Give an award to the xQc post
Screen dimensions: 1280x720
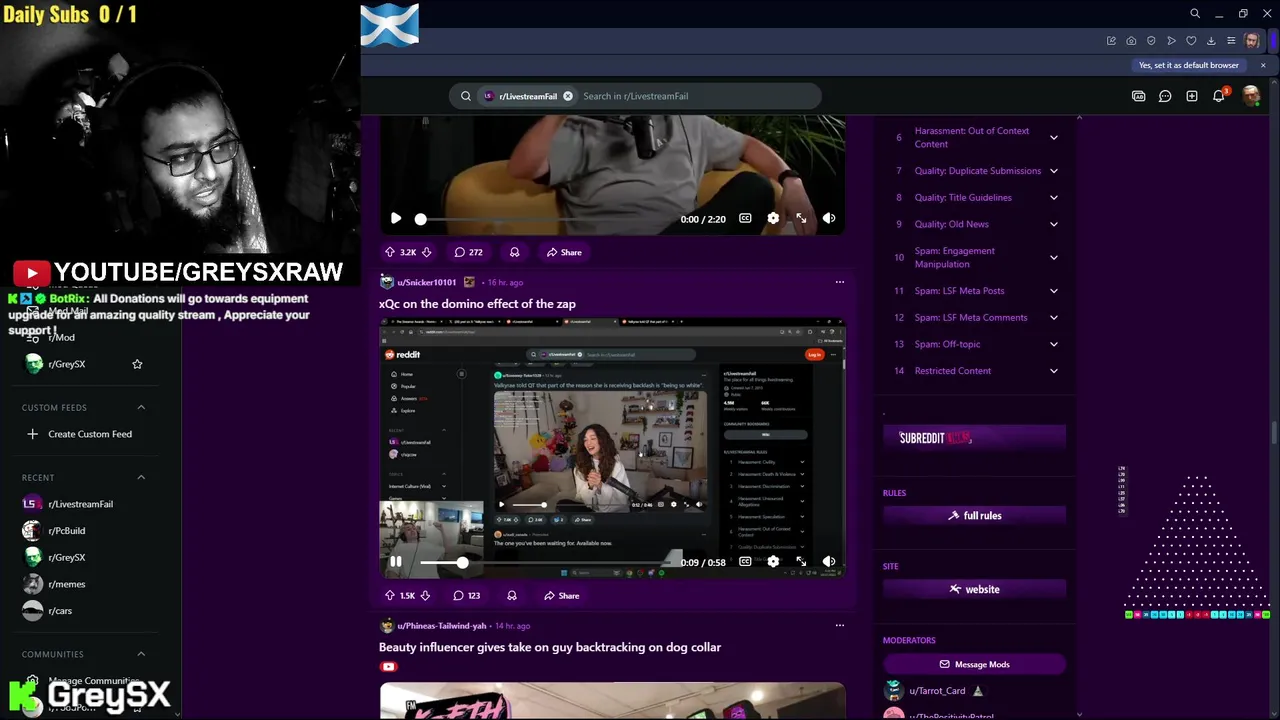(x=512, y=596)
